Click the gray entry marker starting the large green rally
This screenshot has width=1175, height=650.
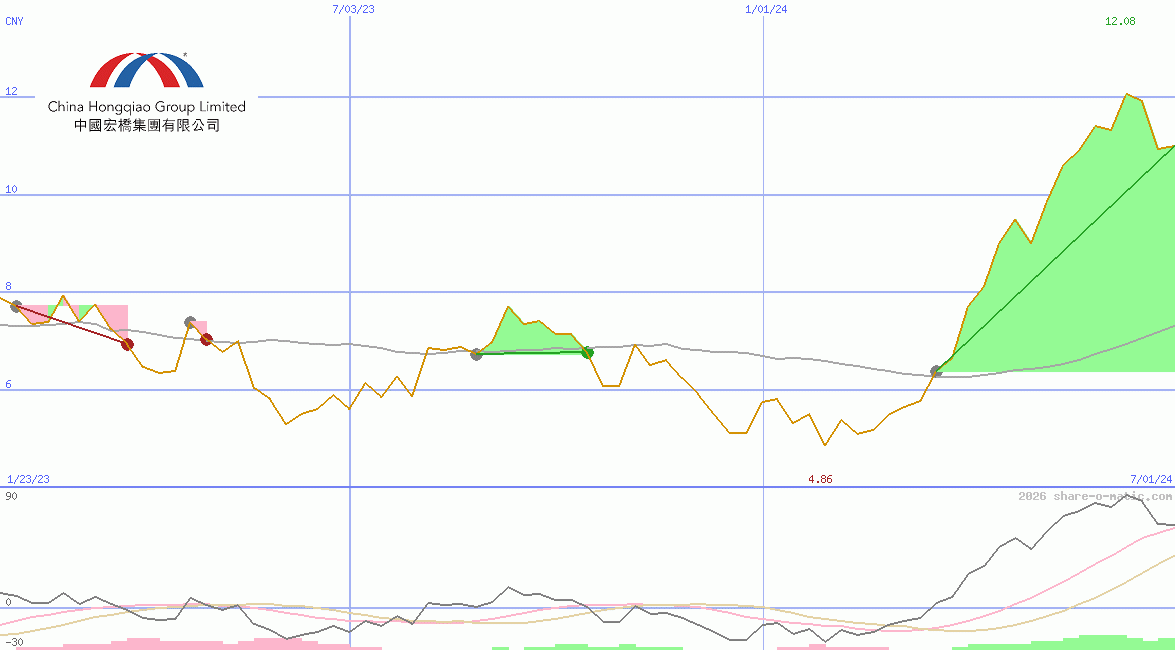(936, 371)
